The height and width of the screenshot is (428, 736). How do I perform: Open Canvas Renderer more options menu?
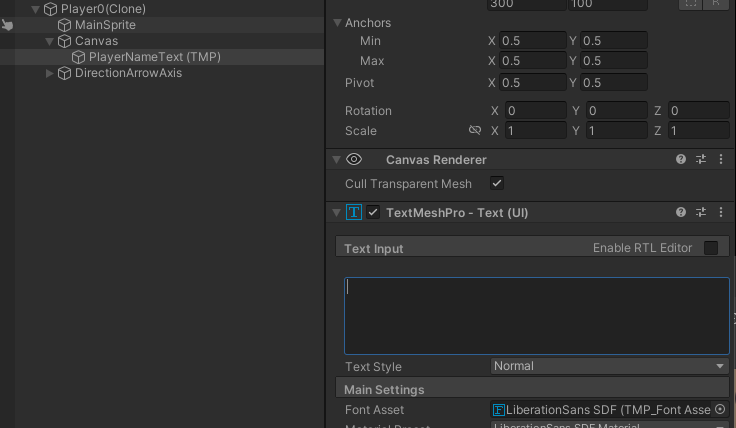click(x=721, y=160)
